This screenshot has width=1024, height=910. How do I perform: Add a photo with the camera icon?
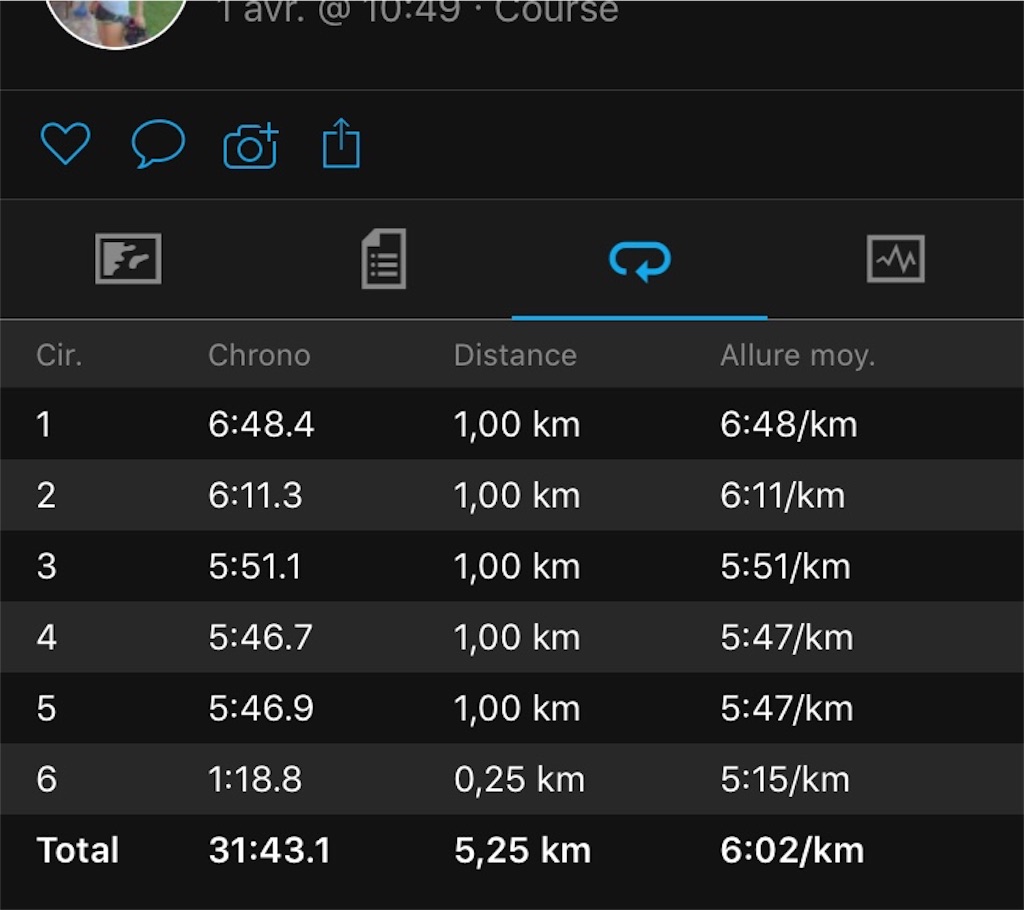251,145
